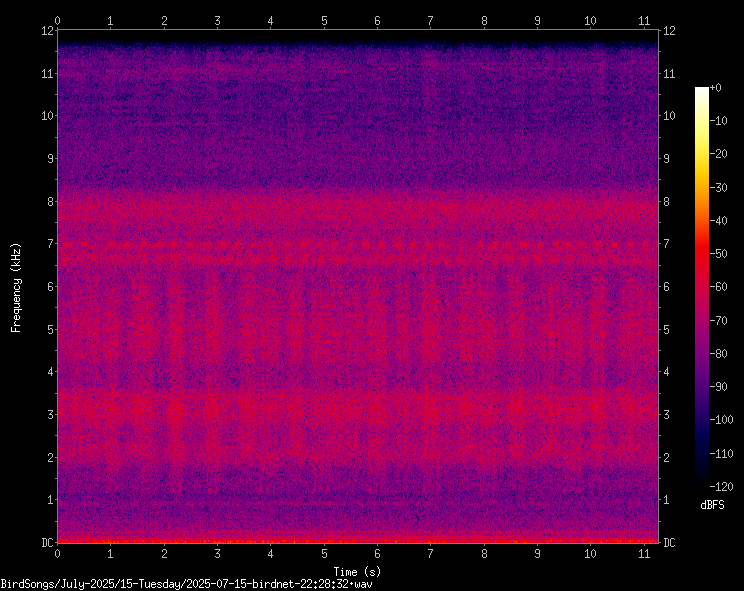Click the '-60' label on the color scale
The height and width of the screenshot is (591, 744).
(719, 287)
